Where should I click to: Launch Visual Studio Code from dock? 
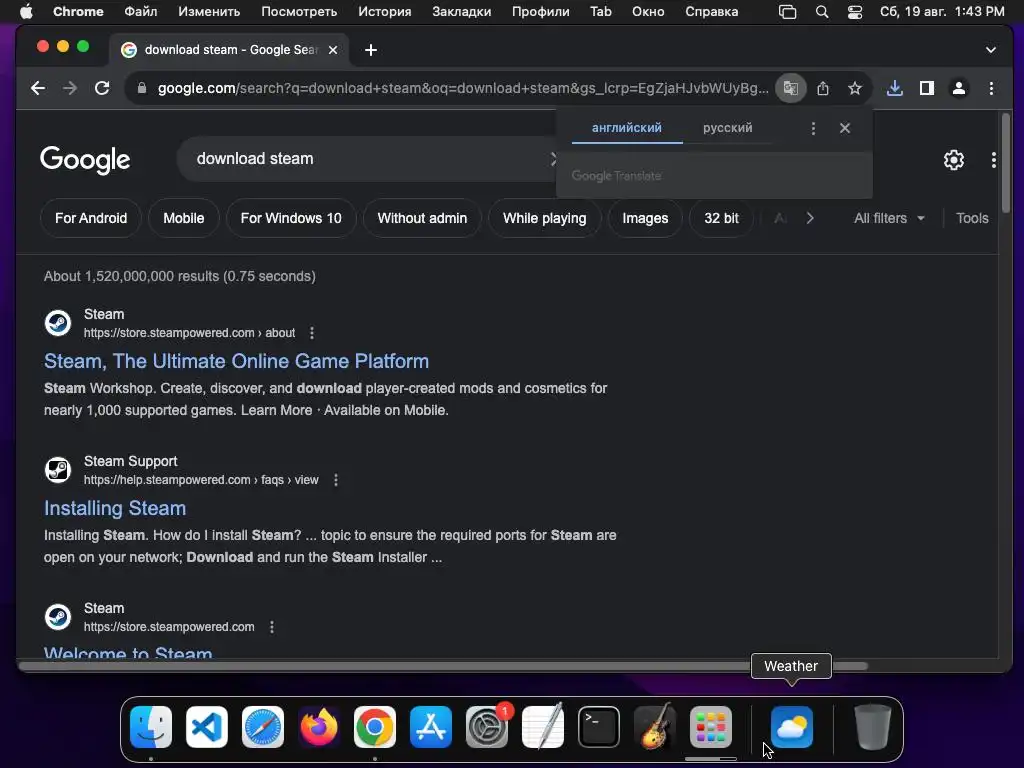point(206,727)
